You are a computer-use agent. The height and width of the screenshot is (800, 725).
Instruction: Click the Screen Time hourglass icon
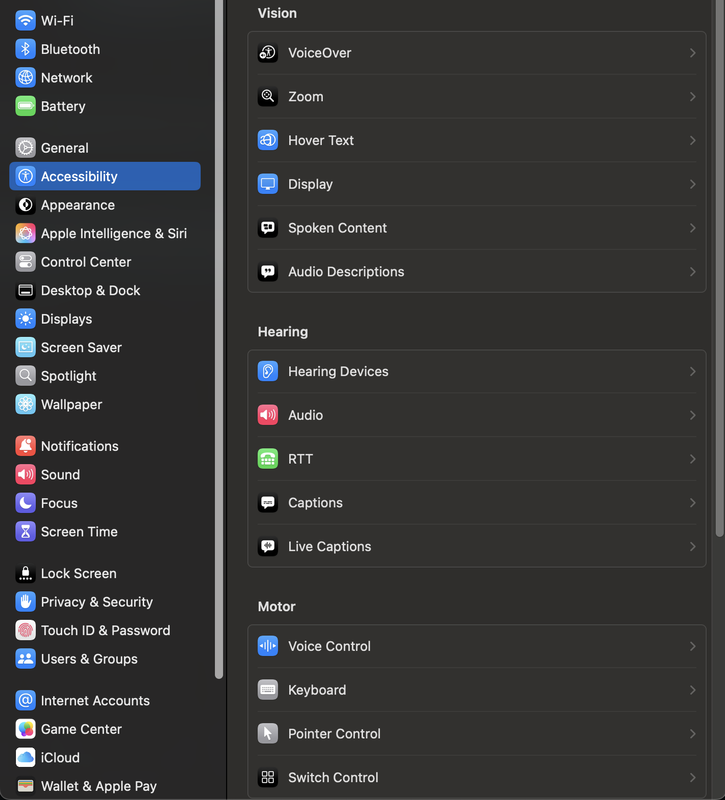[x=26, y=532]
